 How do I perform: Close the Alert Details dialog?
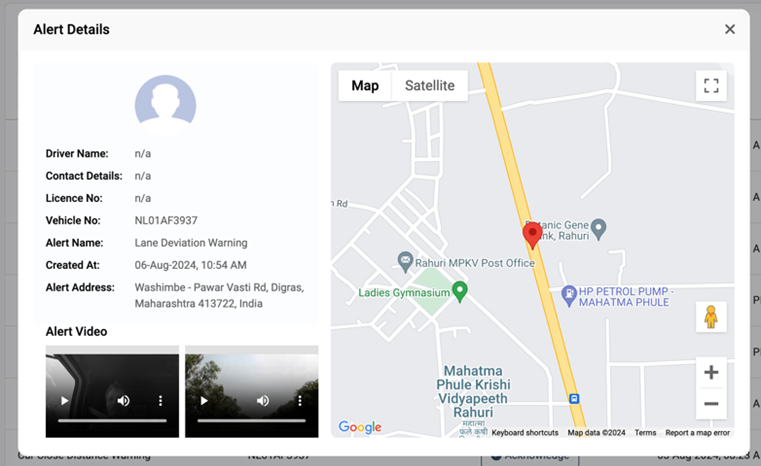(x=730, y=29)
